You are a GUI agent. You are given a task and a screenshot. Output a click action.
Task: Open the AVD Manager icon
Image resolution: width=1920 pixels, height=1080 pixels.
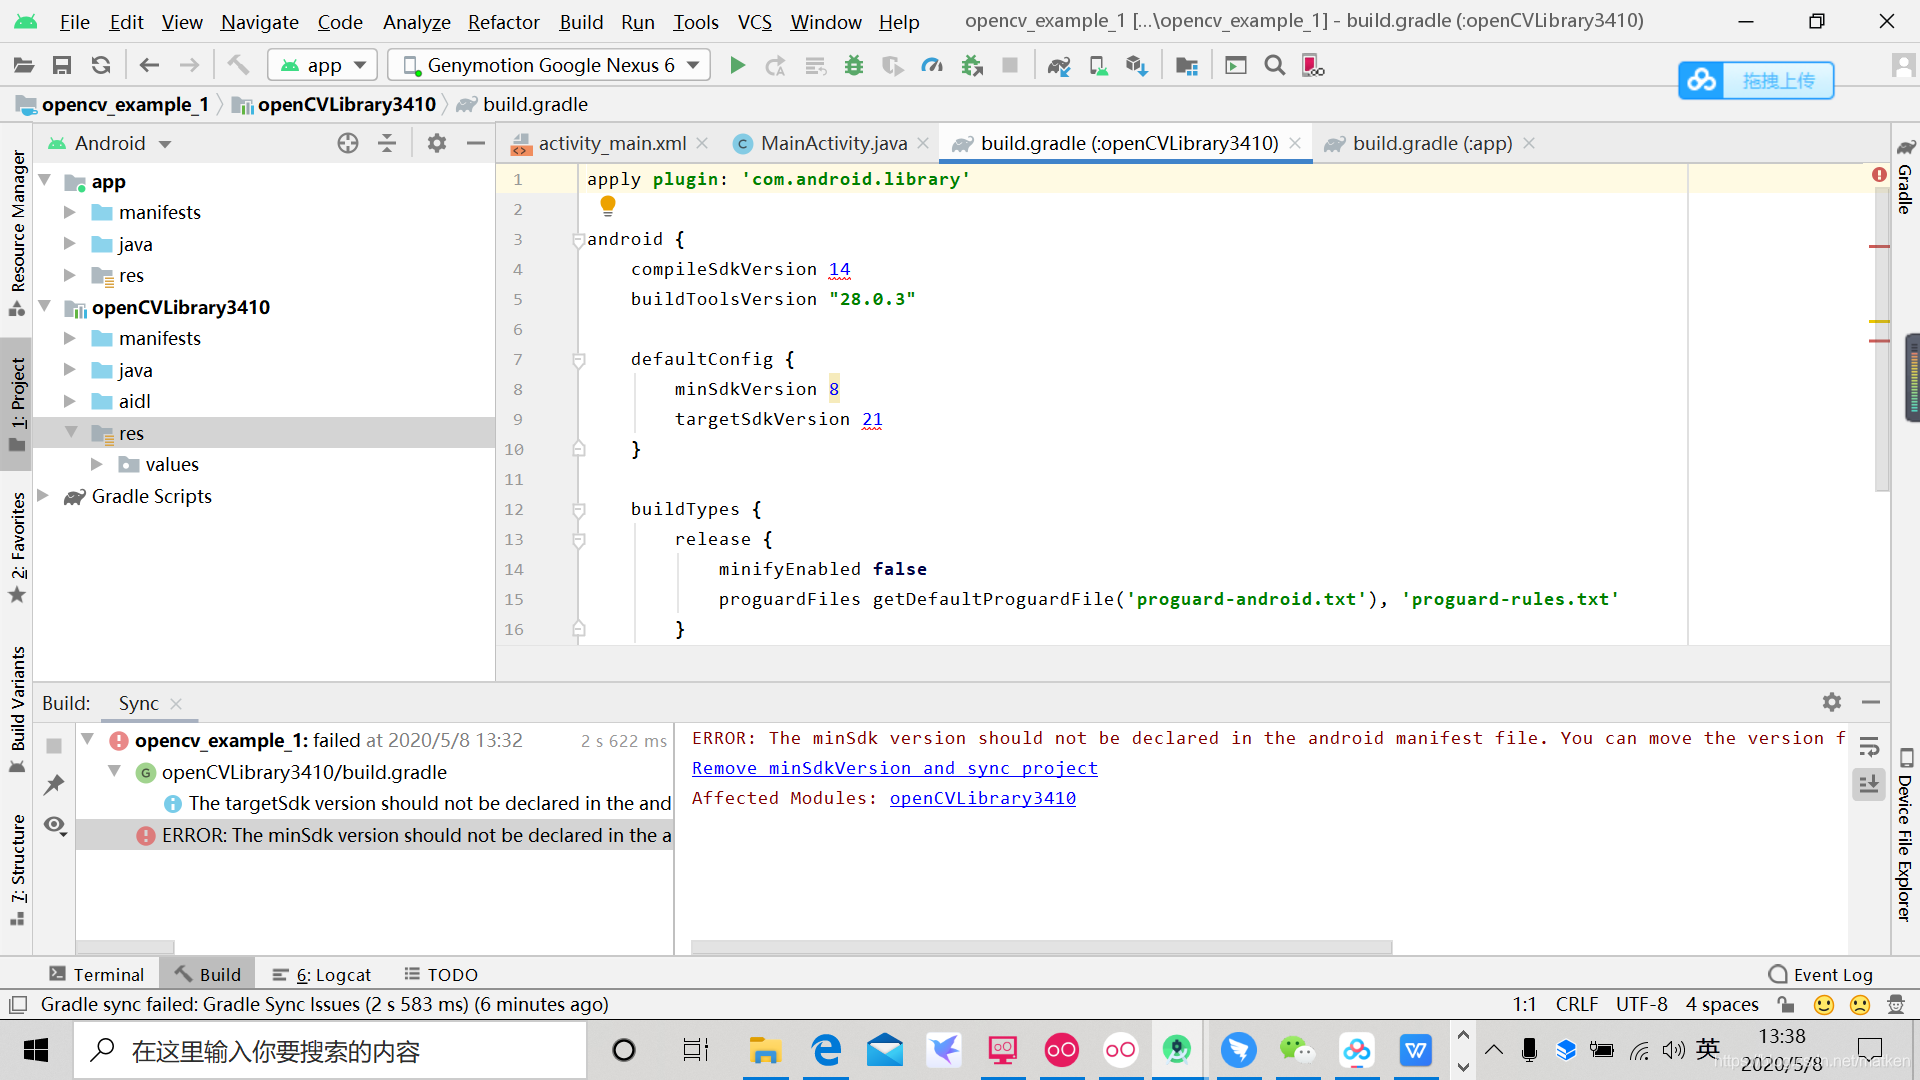(x=1098, y=66)
